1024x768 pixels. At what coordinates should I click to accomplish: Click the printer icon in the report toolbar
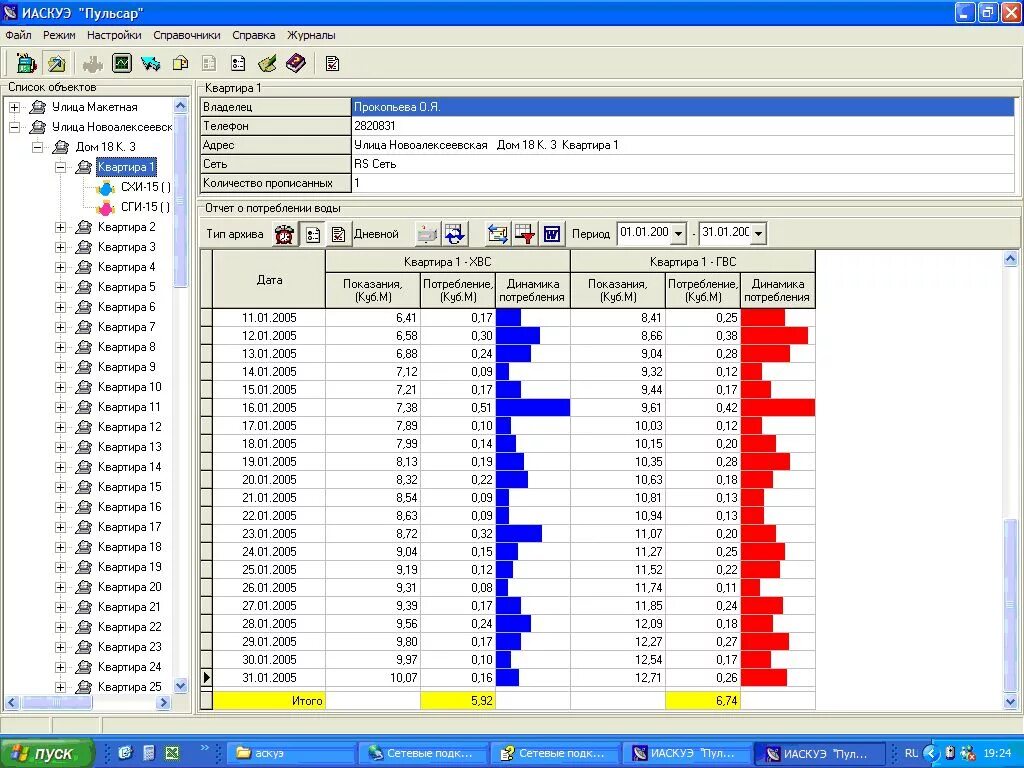[427, 234]
